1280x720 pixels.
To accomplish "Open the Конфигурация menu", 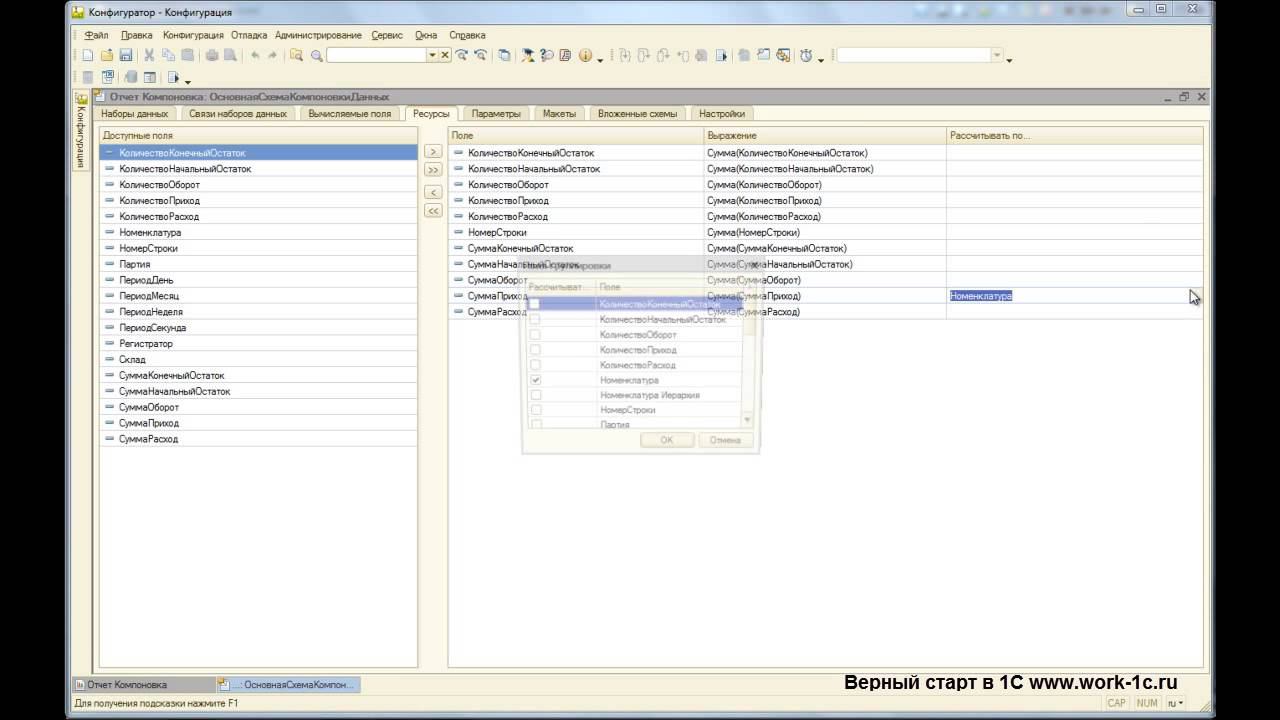I will 193,35.
